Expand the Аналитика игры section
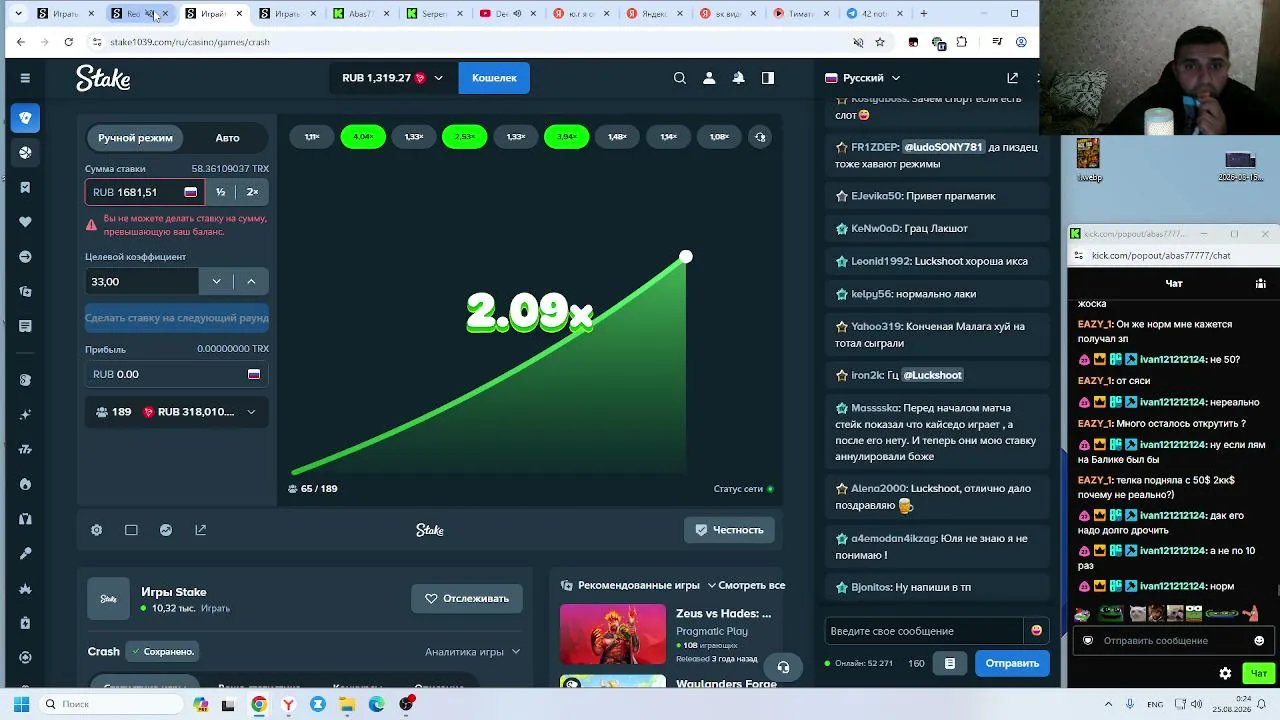Image resolution: width=1280 pixels, height=720 pixels. tap(473, 652)
